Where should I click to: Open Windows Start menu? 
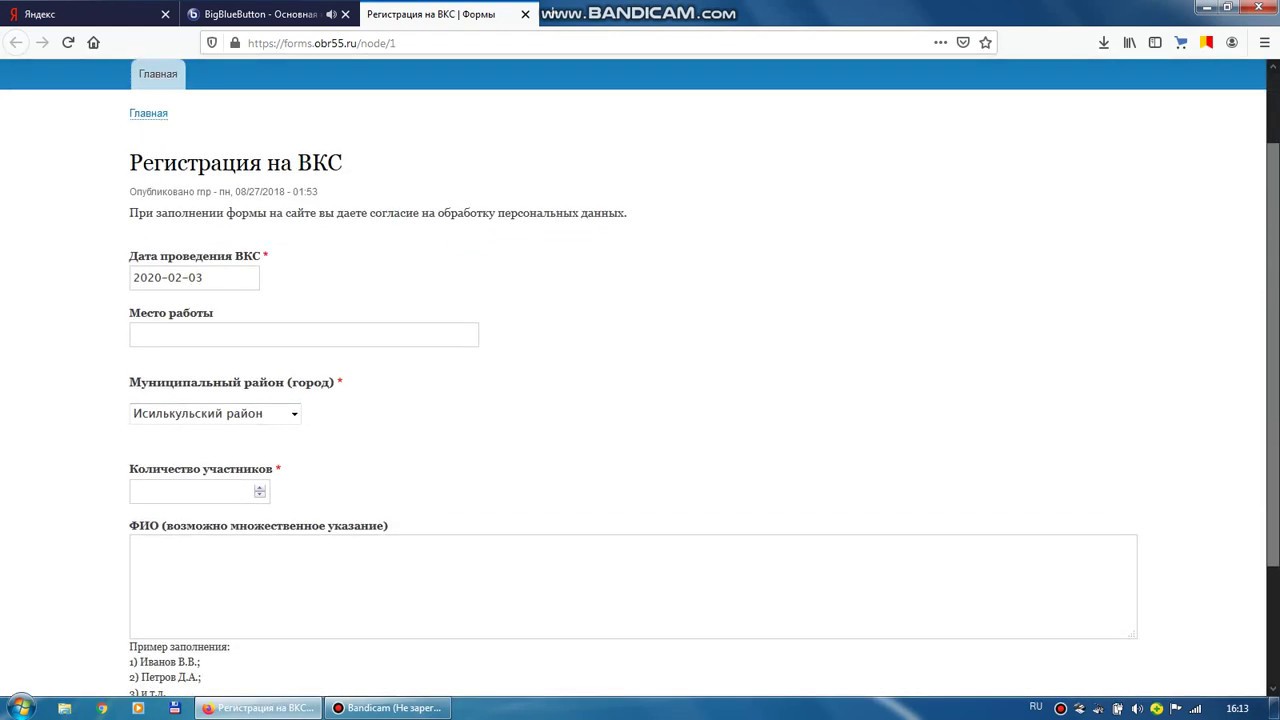coord(21,708)
